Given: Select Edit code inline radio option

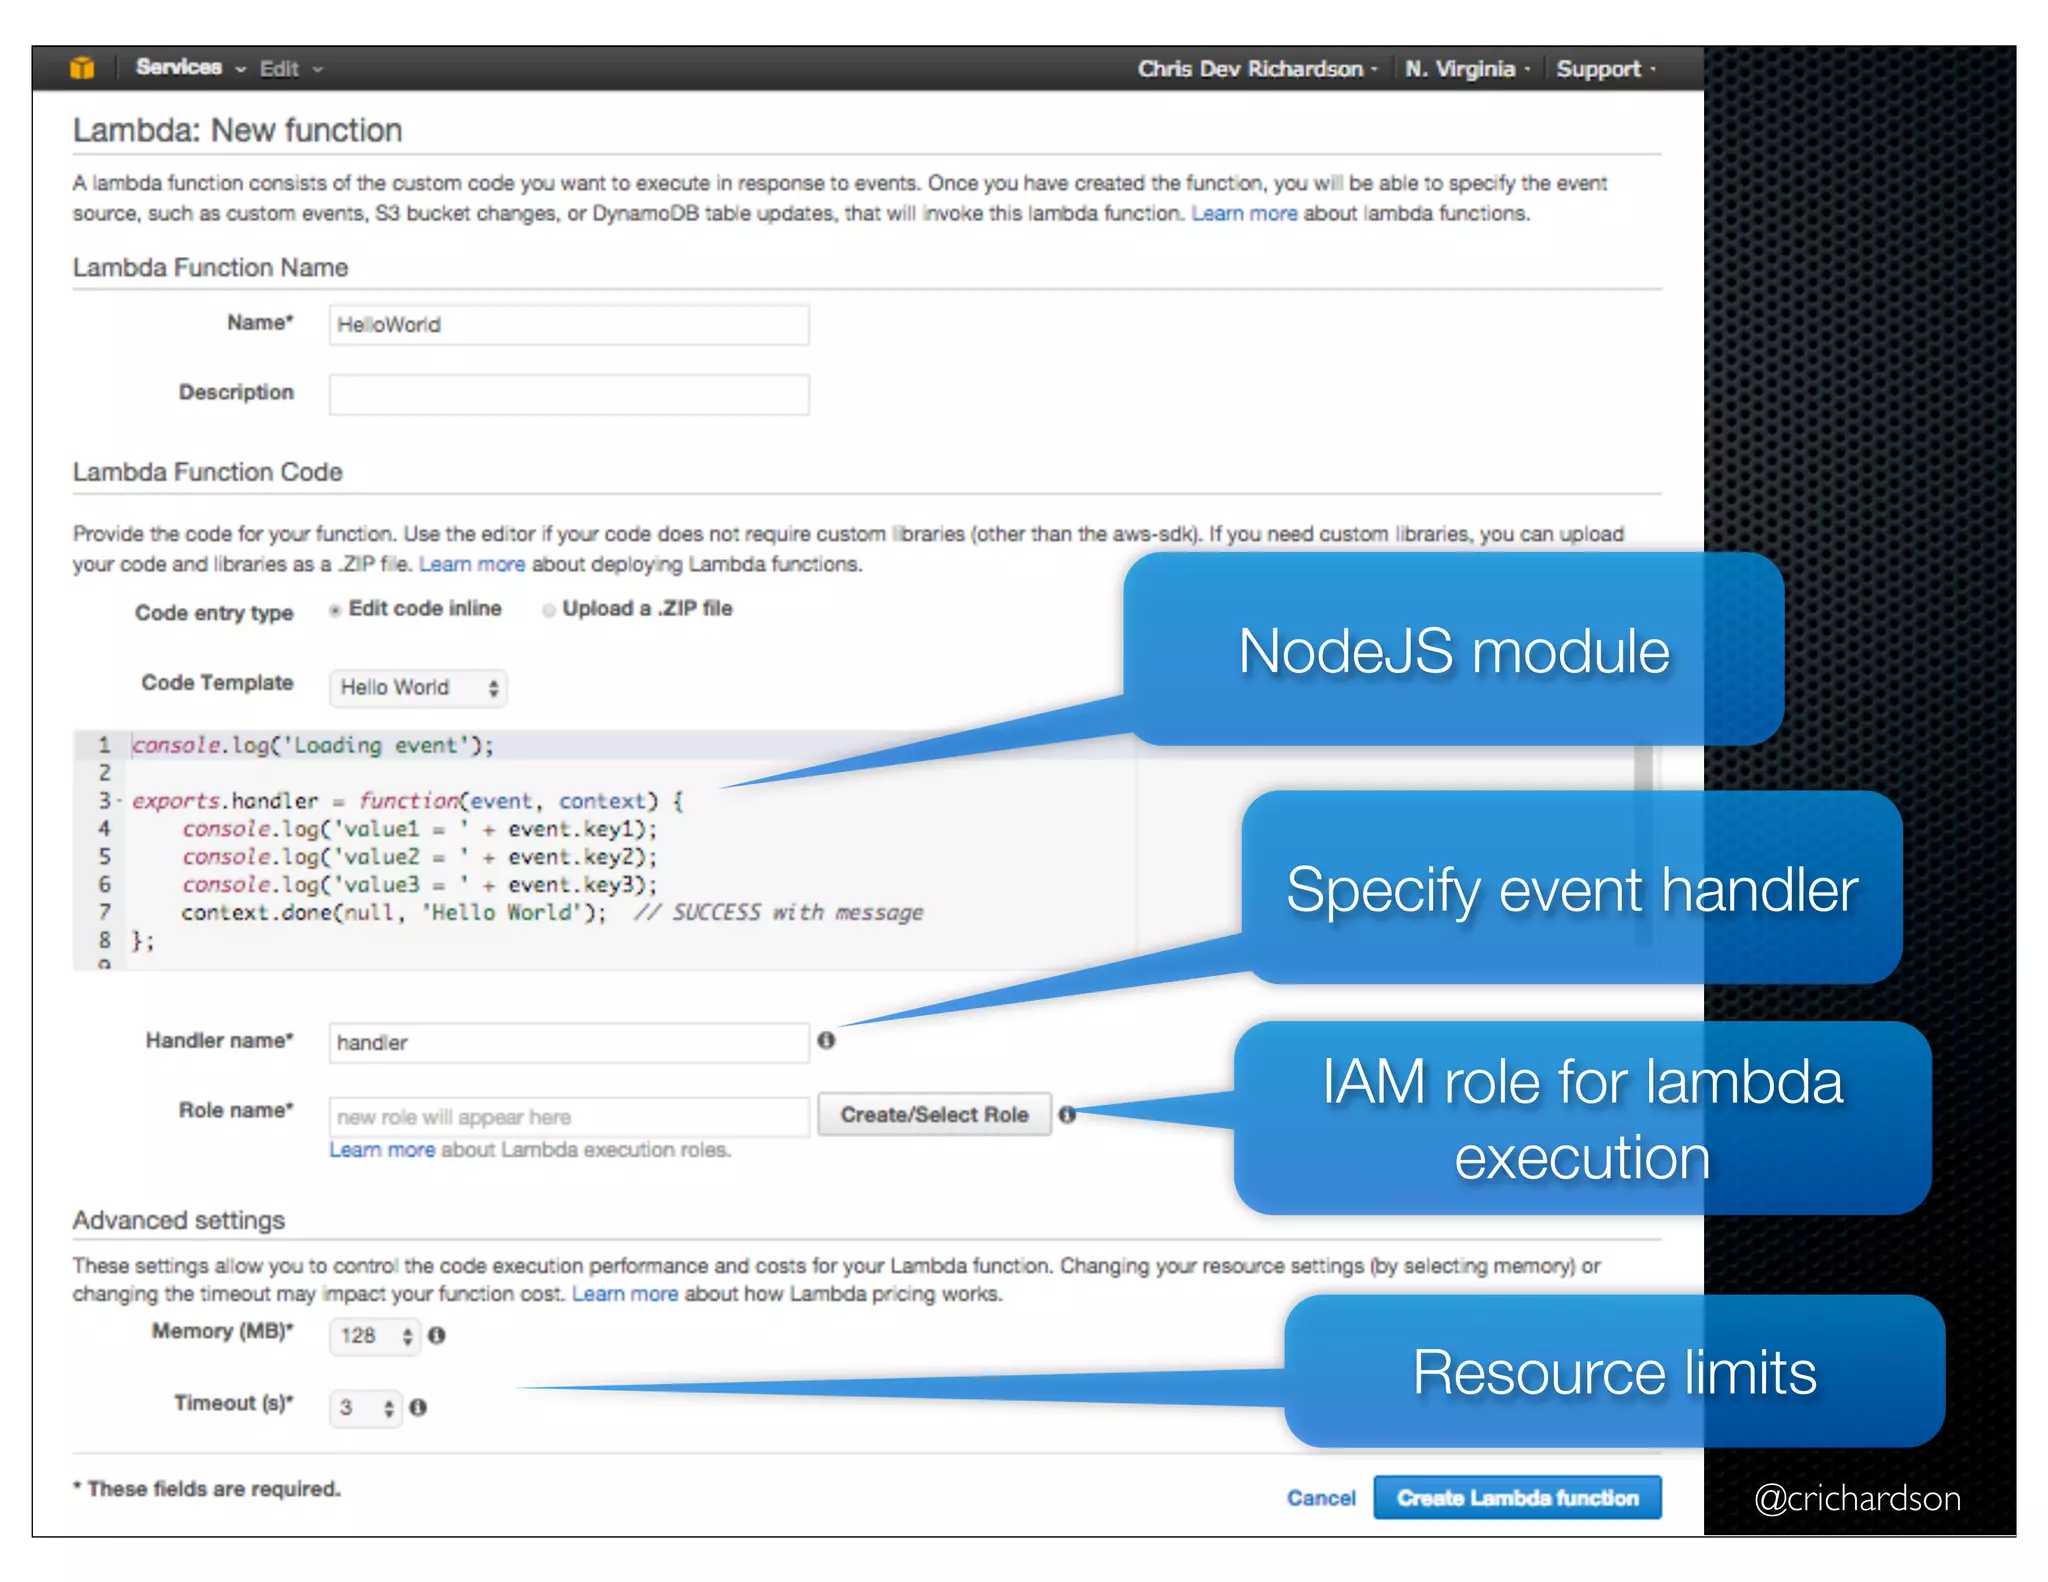Looking at the screenshot, I should click(x=335, y=610).
